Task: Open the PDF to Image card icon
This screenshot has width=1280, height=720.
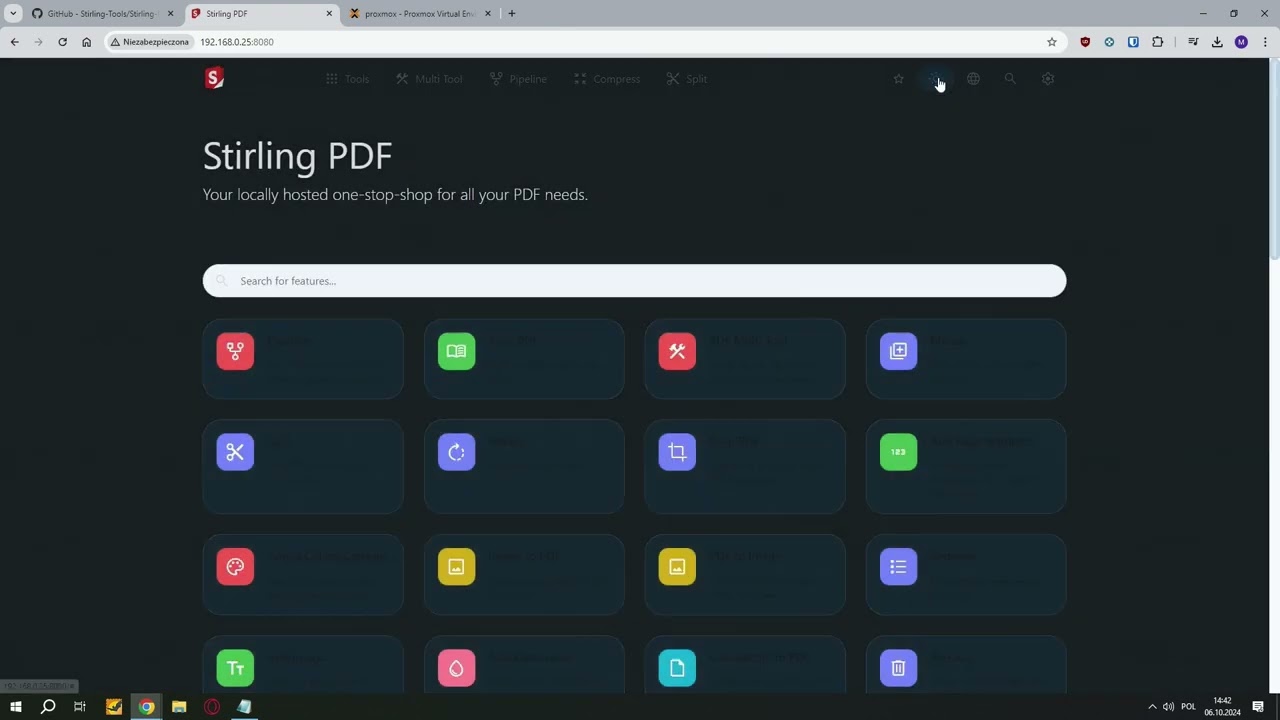Action: 677,567
